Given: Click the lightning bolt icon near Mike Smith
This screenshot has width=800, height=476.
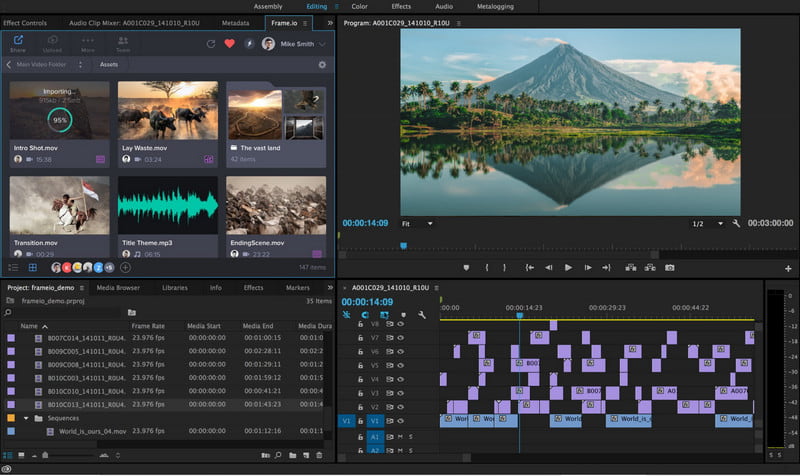Looking at the screenshot, I should tap(249, 44).
